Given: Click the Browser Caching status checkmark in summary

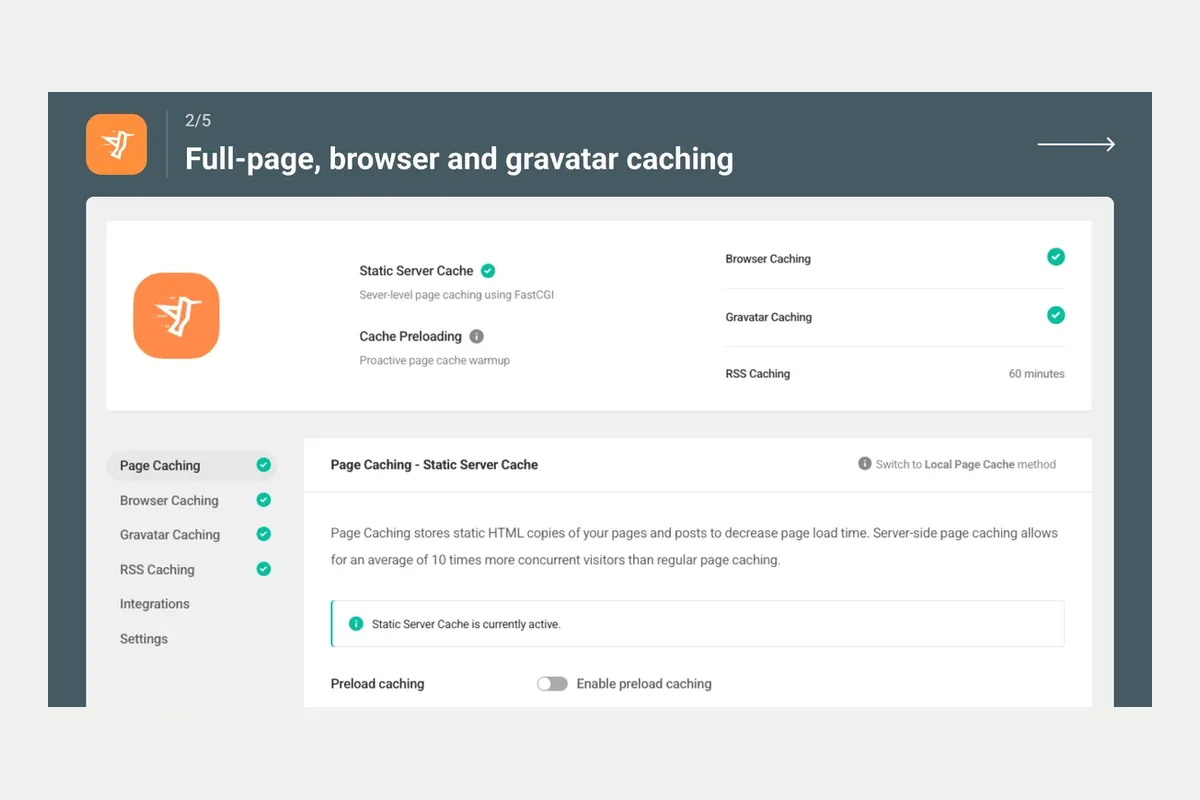Looking at the screenshot, I should click(1056, 257).
